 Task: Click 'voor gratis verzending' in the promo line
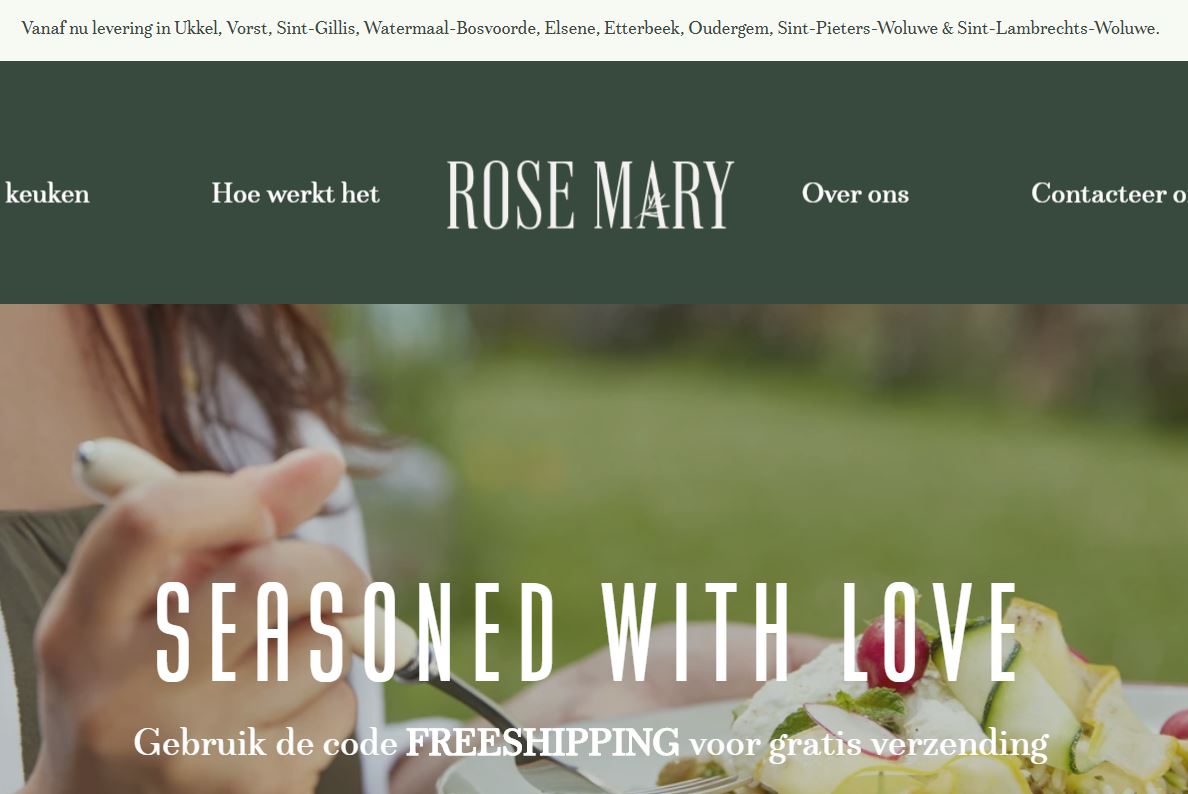tap(868, 744)
